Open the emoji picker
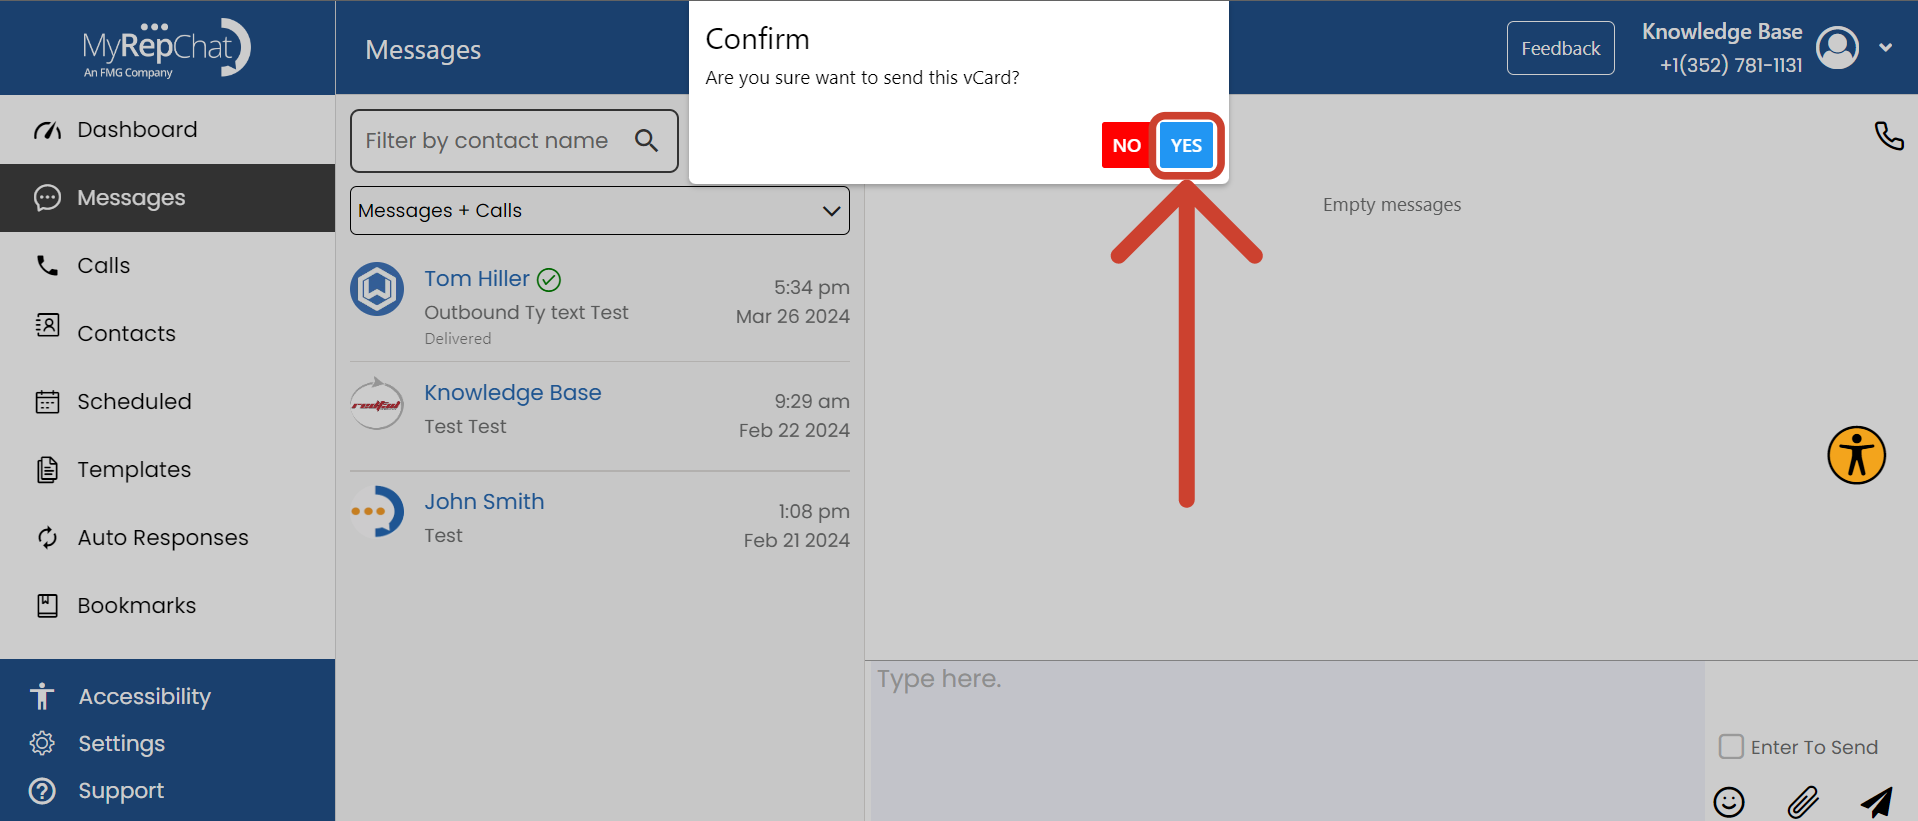The width and height of the screenshot is (1918, 821). pos(1728,801)
